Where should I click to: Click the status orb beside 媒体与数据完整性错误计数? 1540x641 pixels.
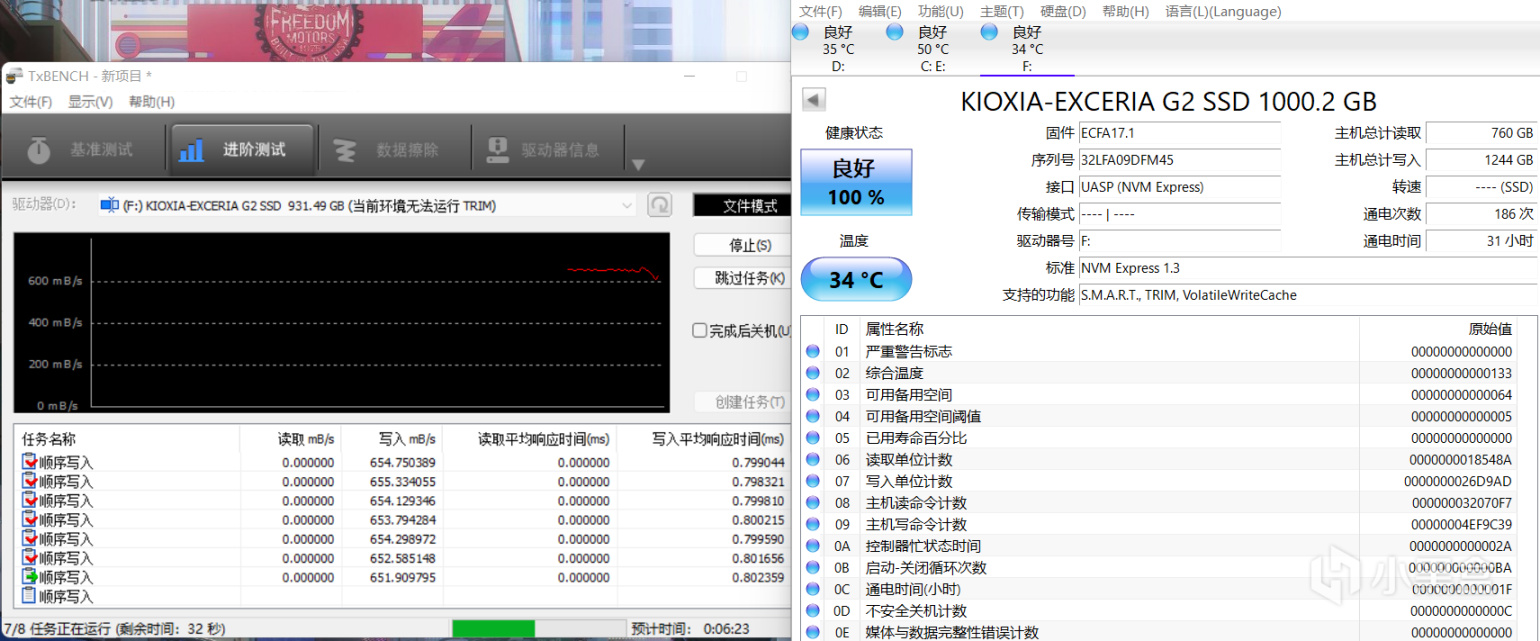(x=813, y=632)
